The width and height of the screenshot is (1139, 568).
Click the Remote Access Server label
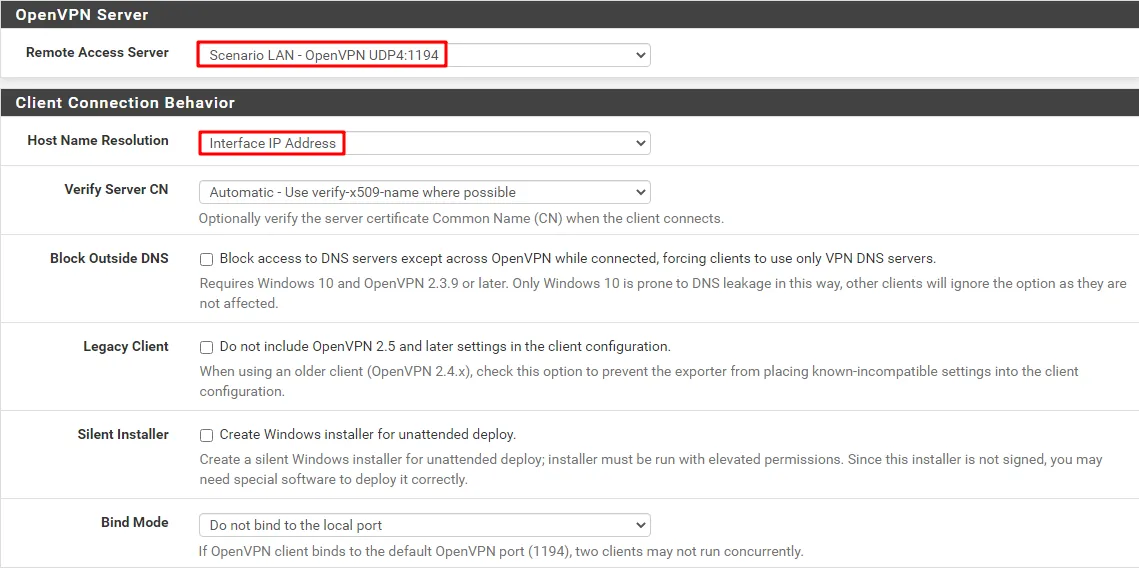[97, 52]
